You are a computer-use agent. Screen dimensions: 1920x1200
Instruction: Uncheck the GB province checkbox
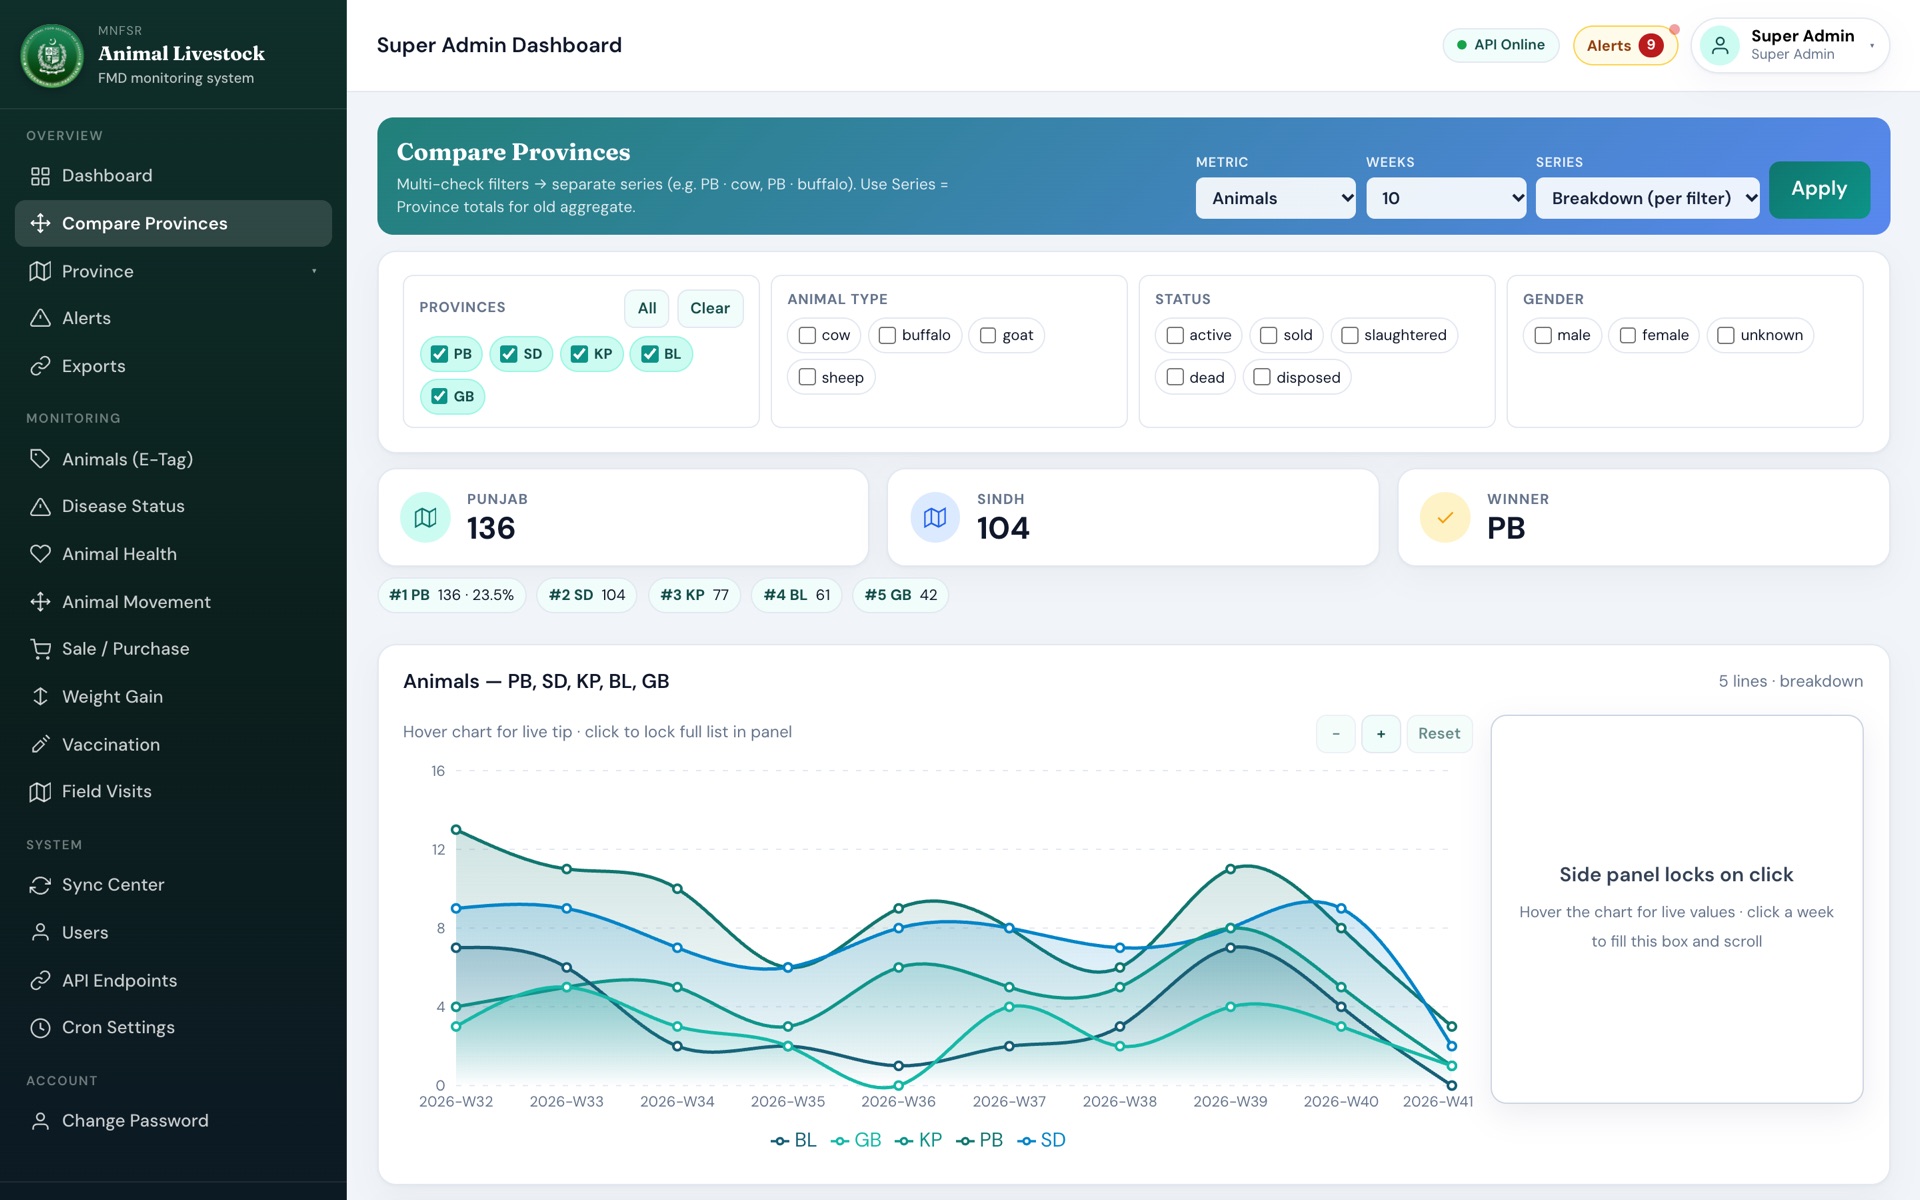pyautogui.click(x=439, y=396)
